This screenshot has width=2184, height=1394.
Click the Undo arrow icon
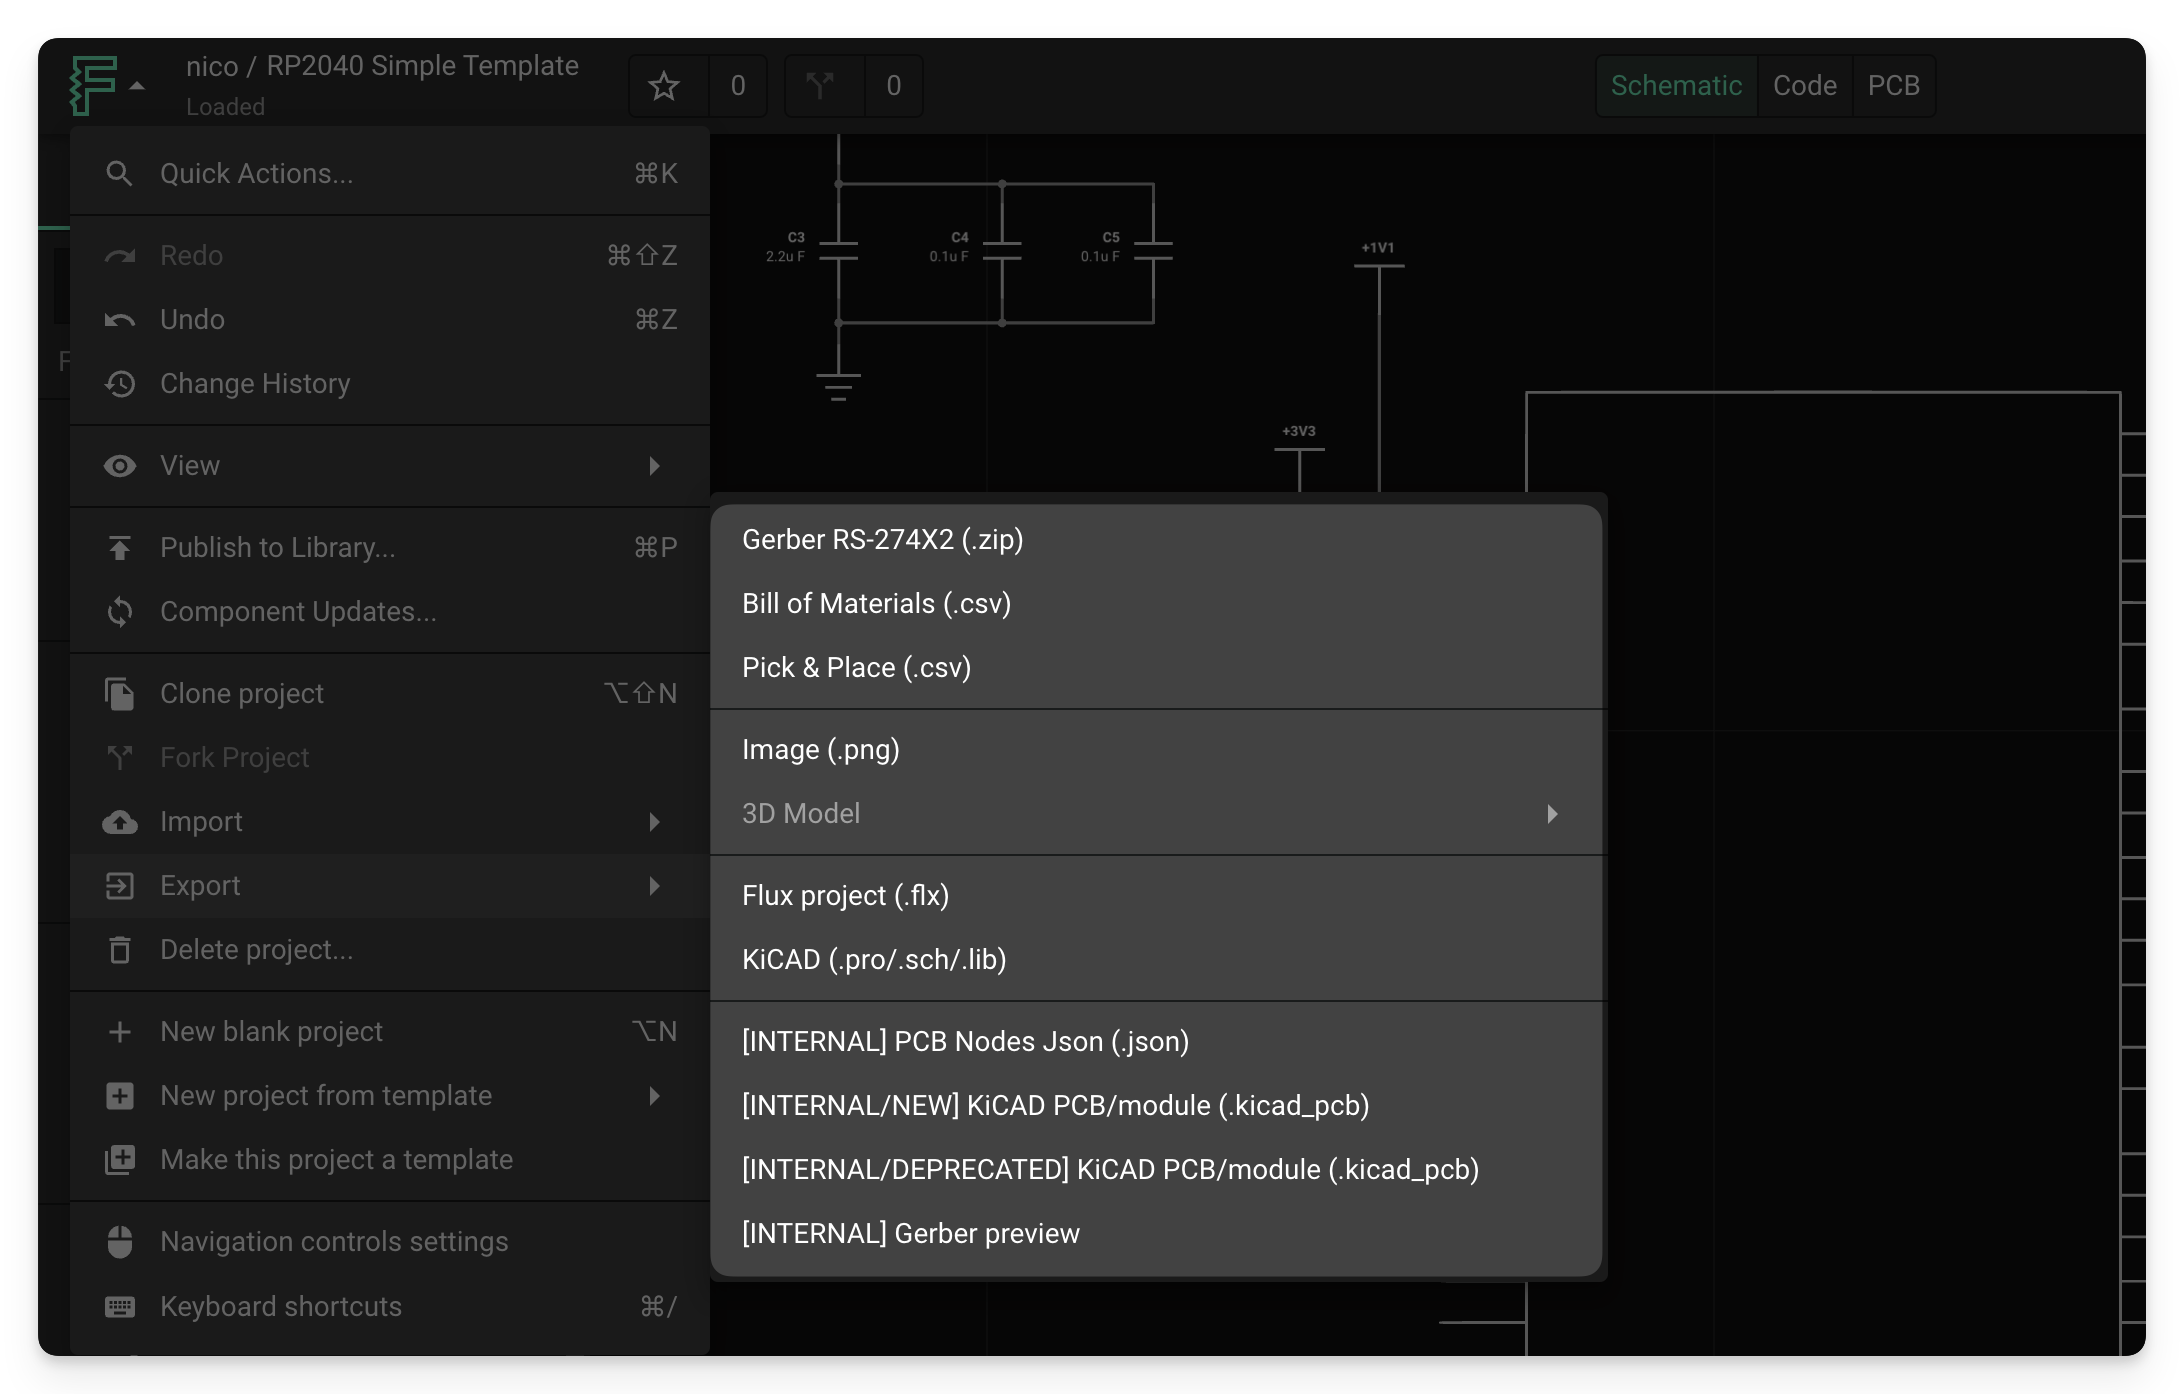120,319
